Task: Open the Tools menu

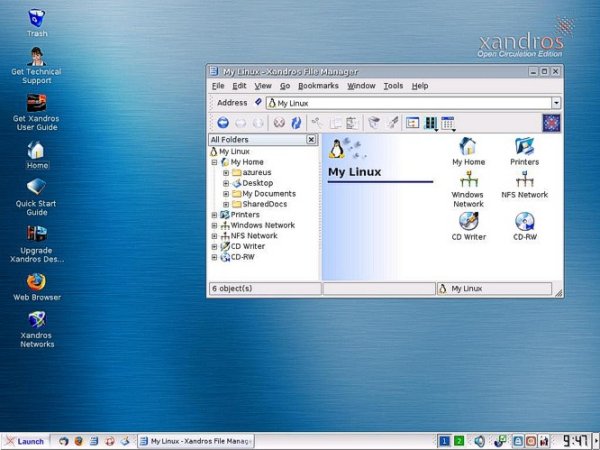Action: click(x=393, y=86)
